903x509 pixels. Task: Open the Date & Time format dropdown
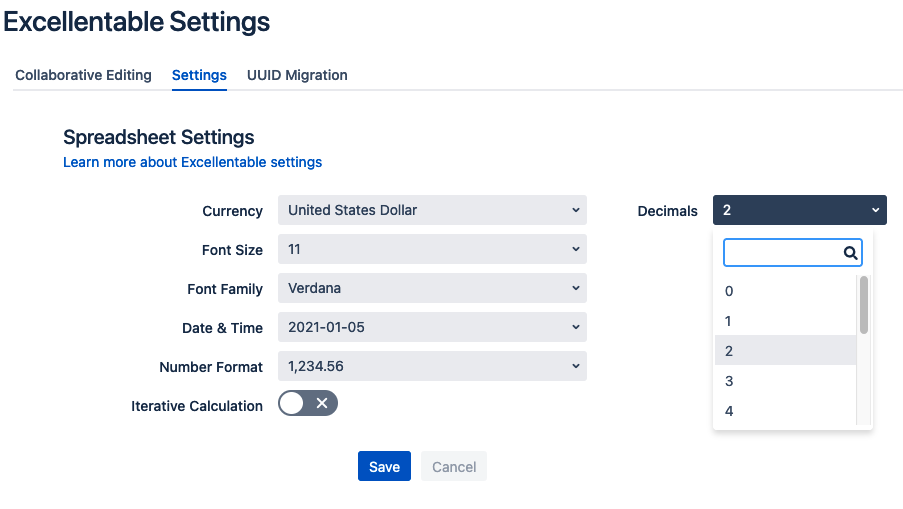[x=432, y=327]
